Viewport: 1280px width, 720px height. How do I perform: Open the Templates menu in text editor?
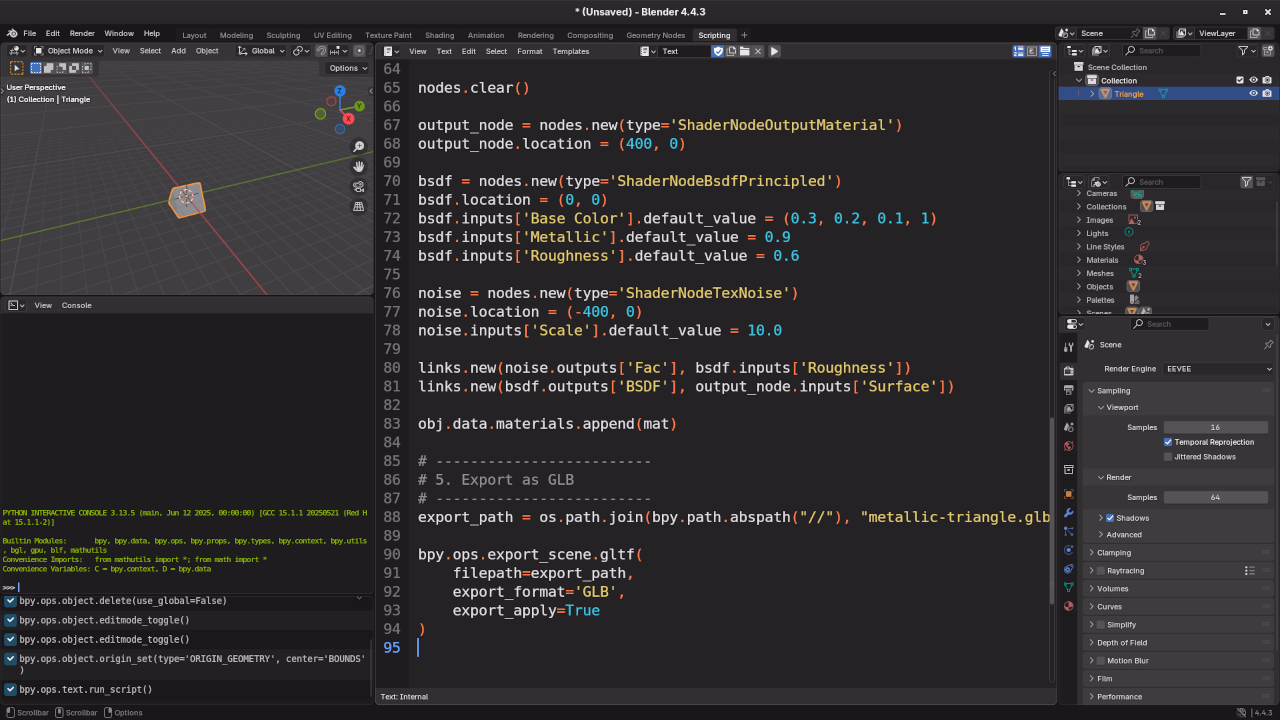(x=571, y=51)
